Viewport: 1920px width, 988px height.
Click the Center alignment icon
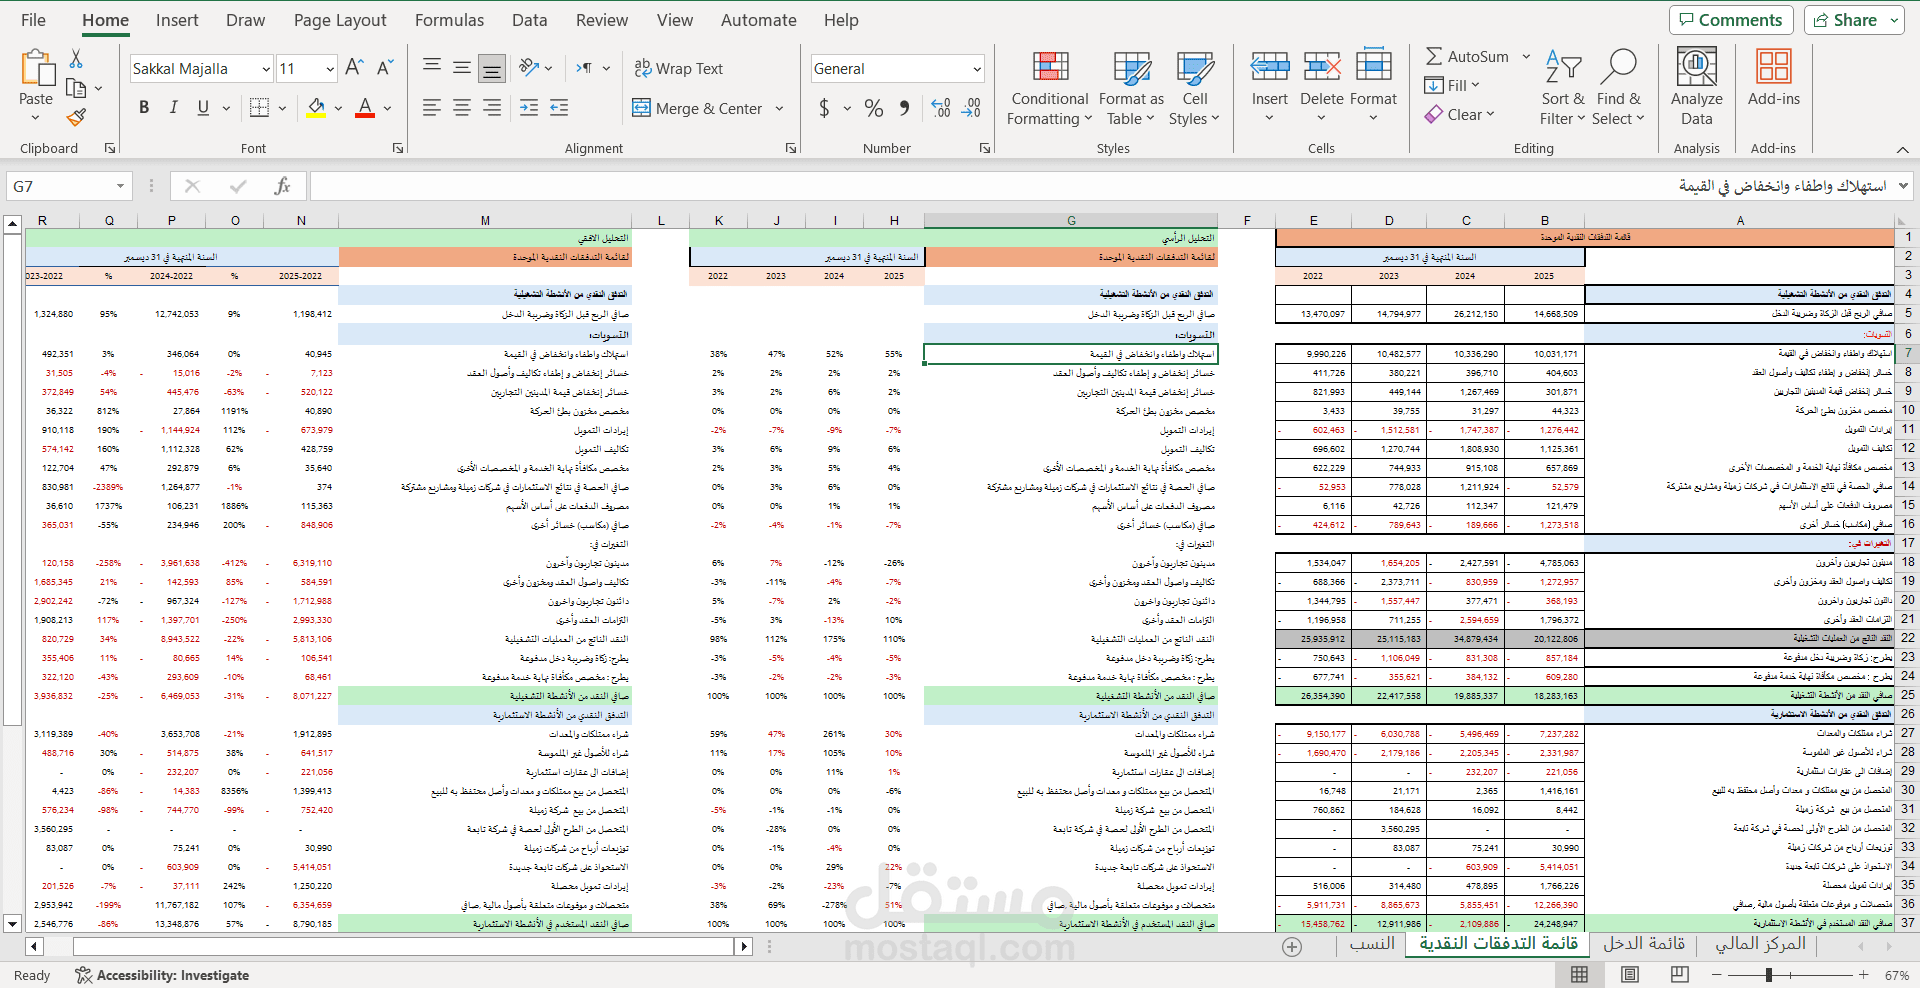pyautogui.click(x=462, y=108)
